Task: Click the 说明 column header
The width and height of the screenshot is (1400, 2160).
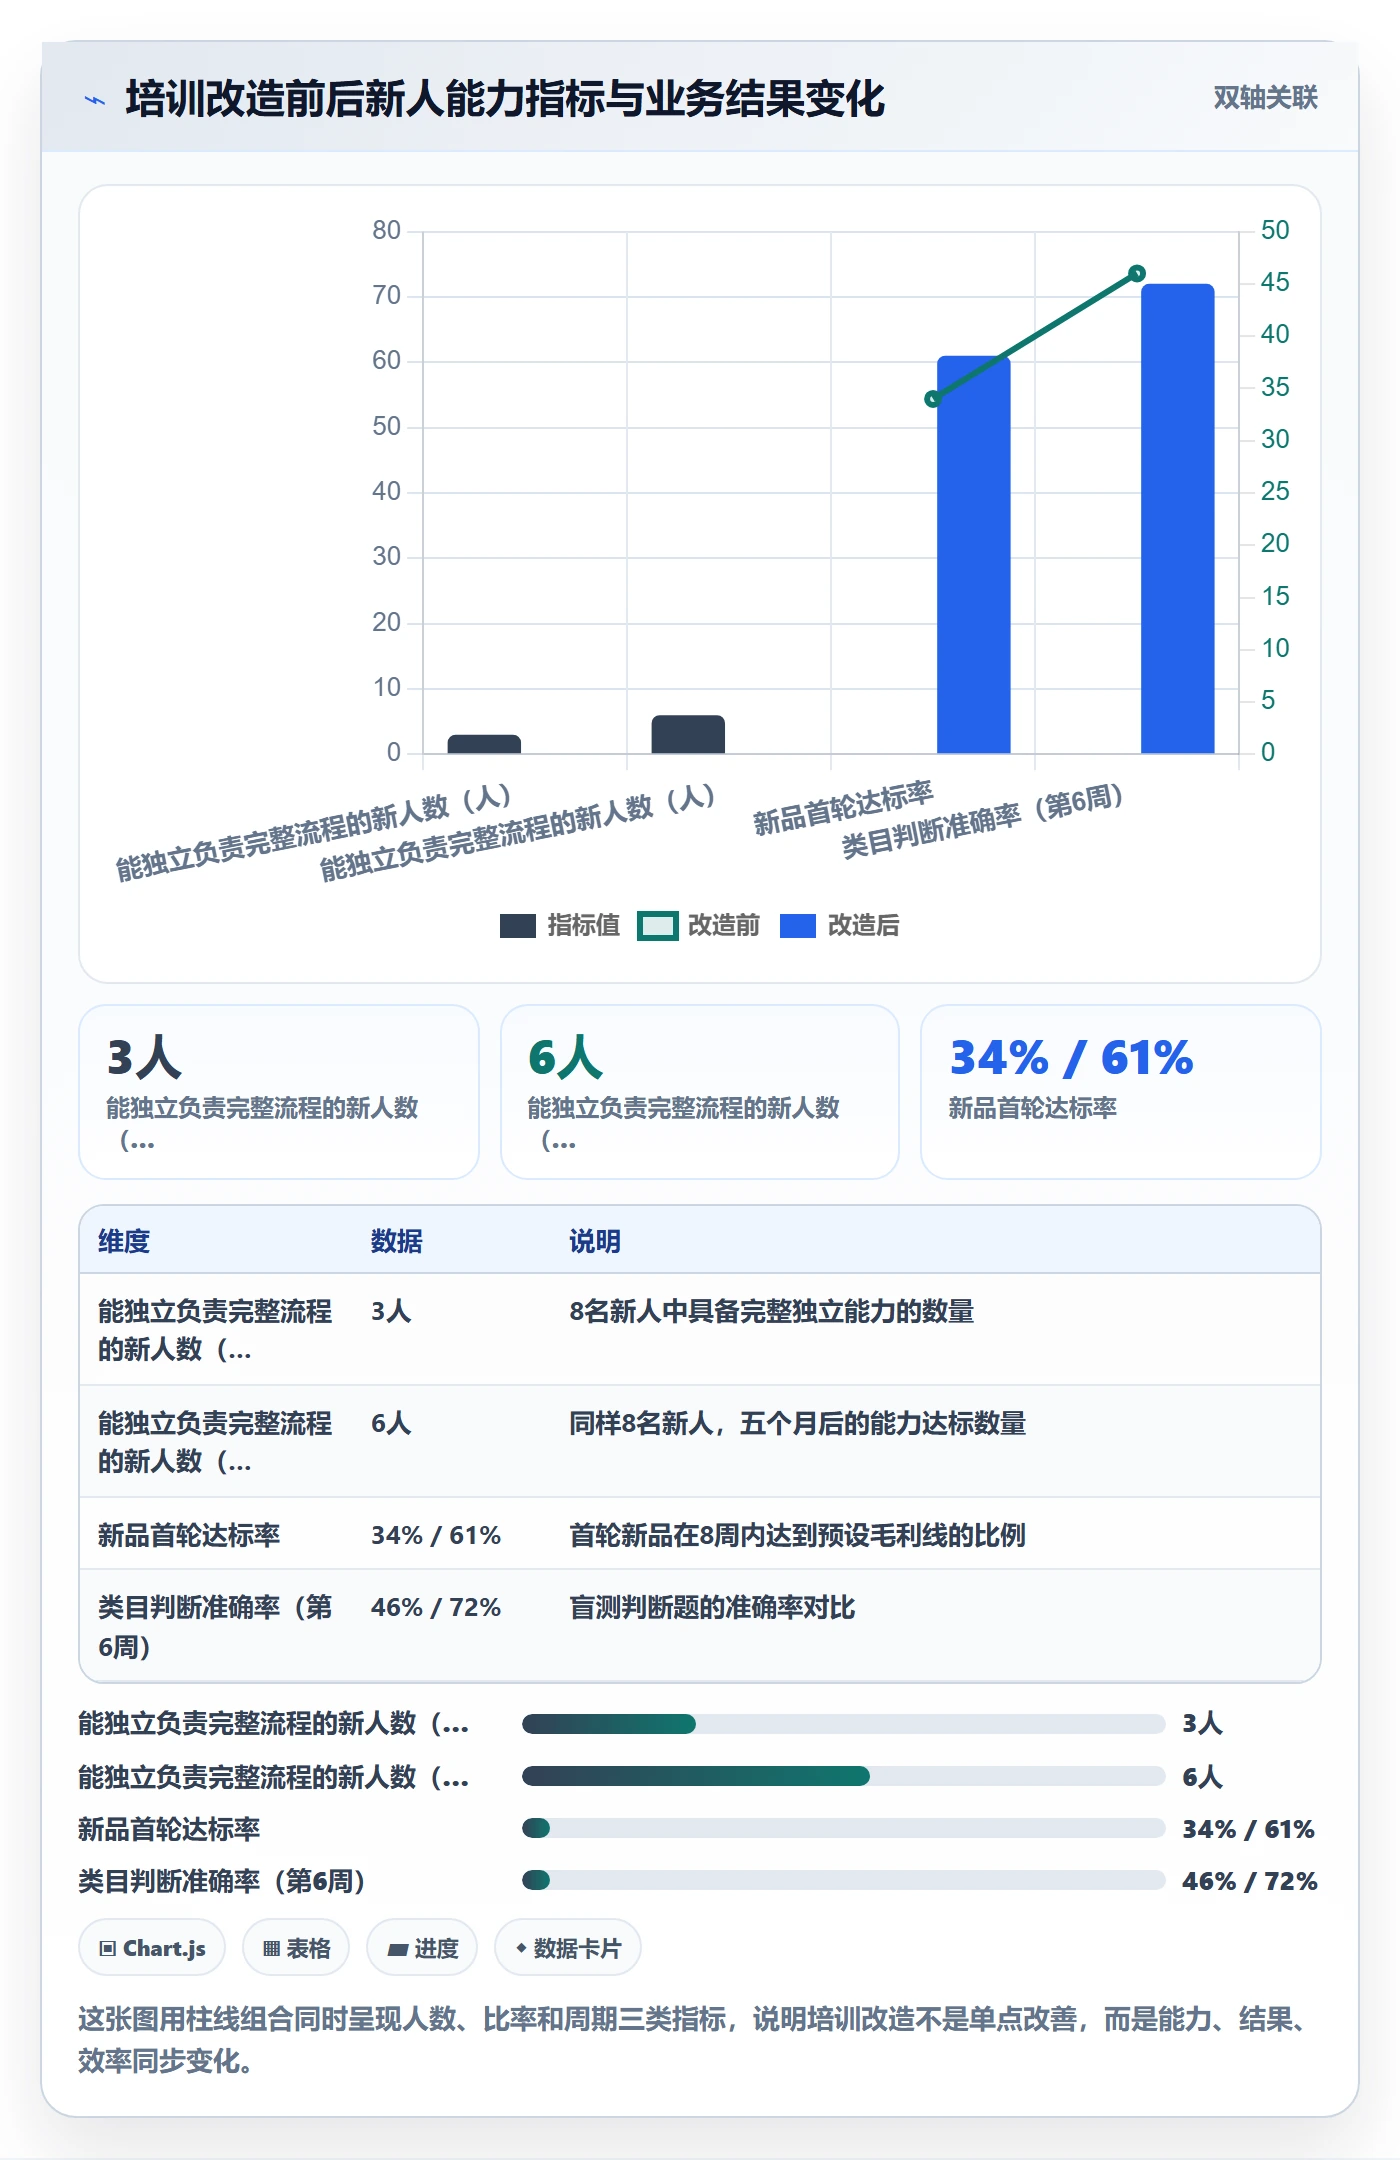Action: [x=595, y=1242]
